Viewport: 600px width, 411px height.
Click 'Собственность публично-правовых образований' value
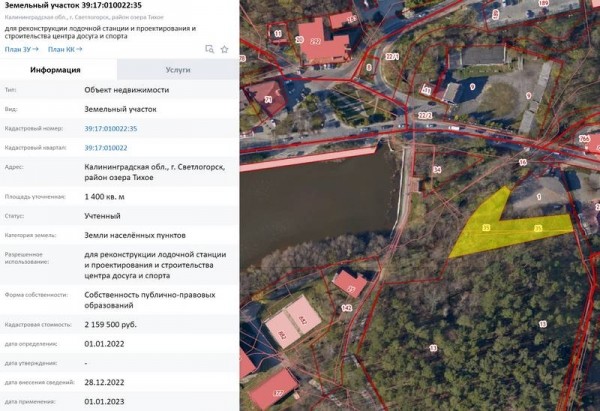pos(150,300)
